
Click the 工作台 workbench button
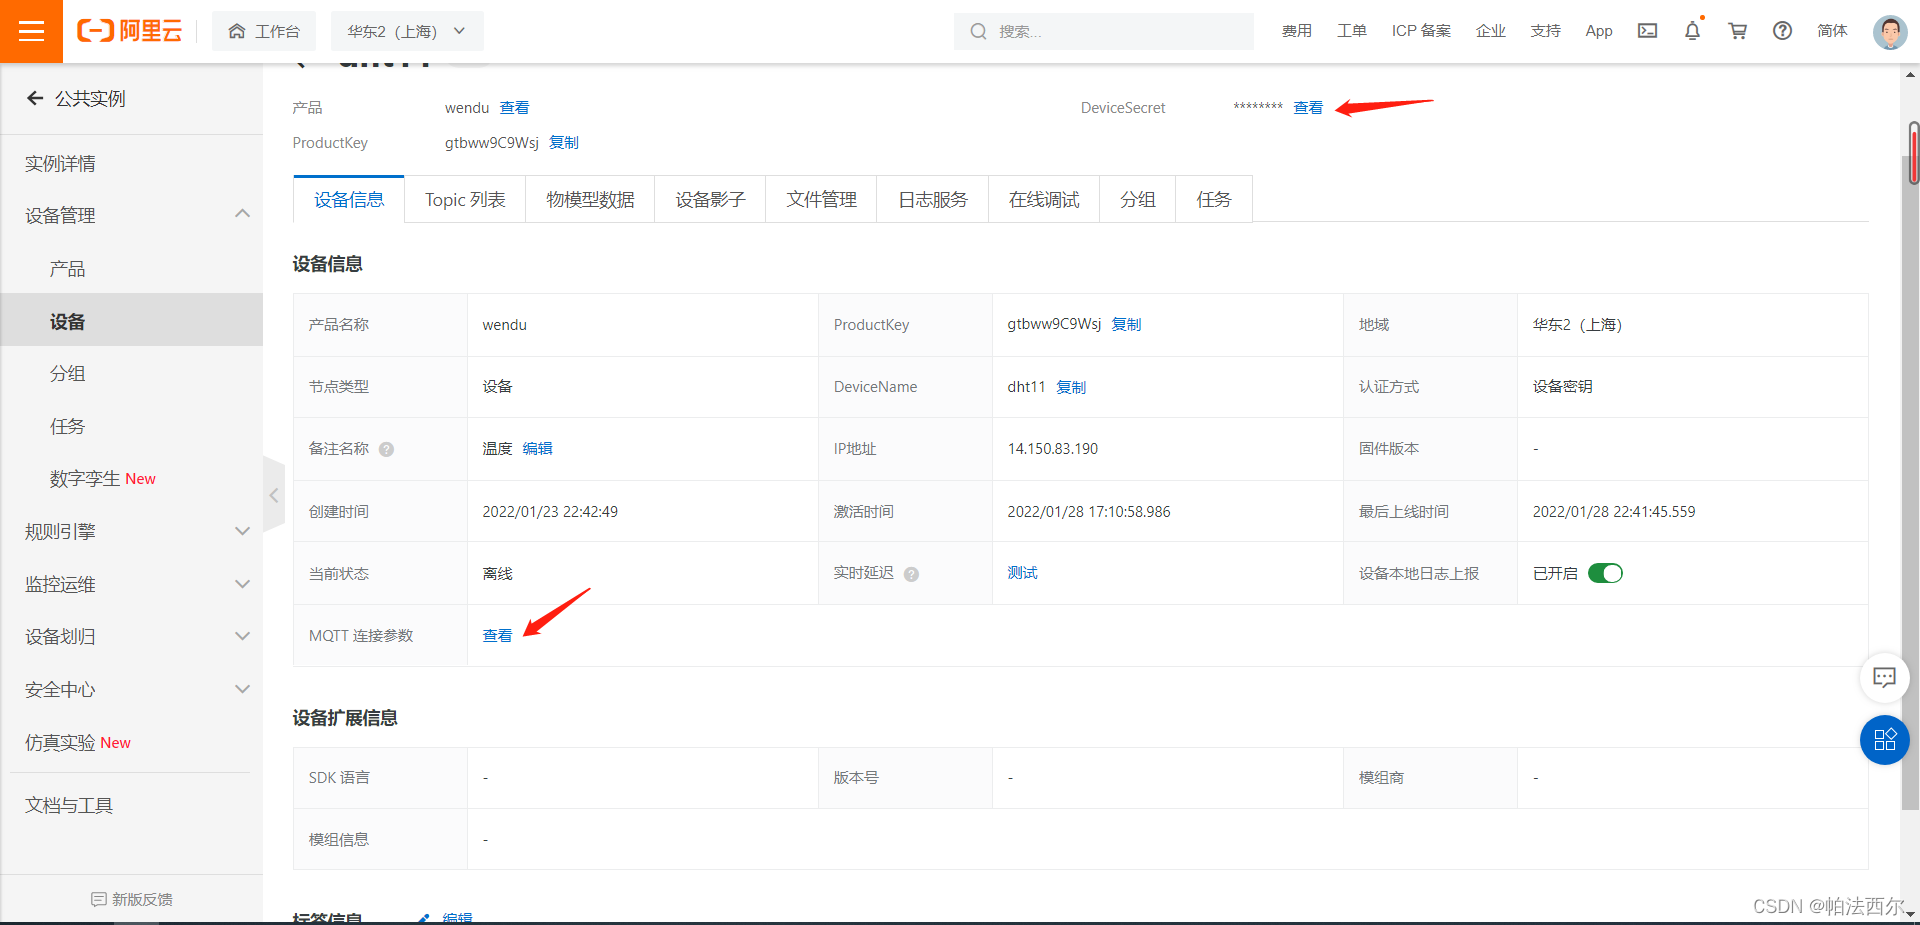click(x=264, y=31)
